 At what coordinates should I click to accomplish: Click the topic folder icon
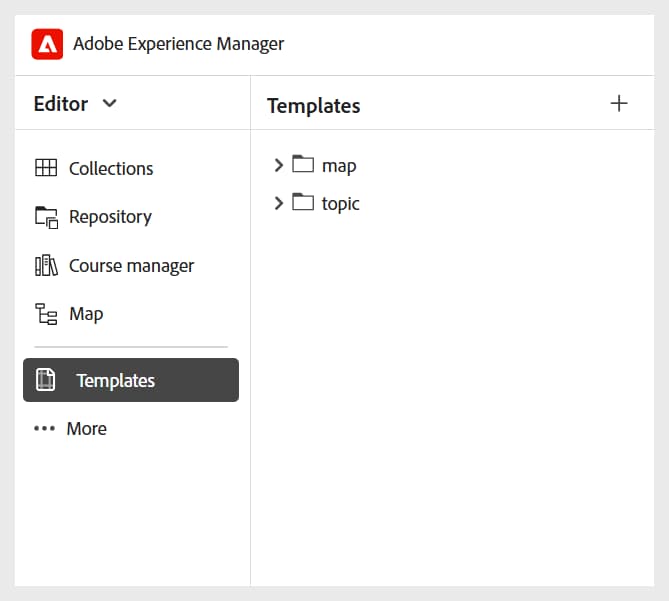[303, 203]
